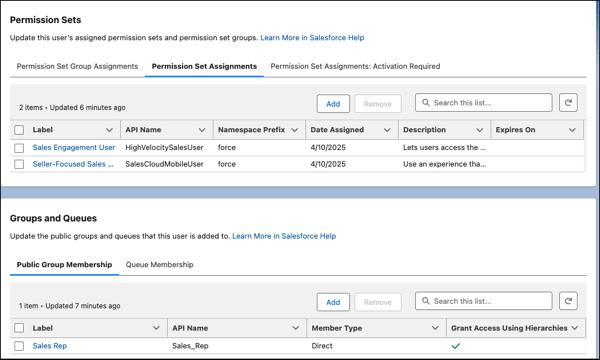Click 'Lets users access the ...' description

444,147
